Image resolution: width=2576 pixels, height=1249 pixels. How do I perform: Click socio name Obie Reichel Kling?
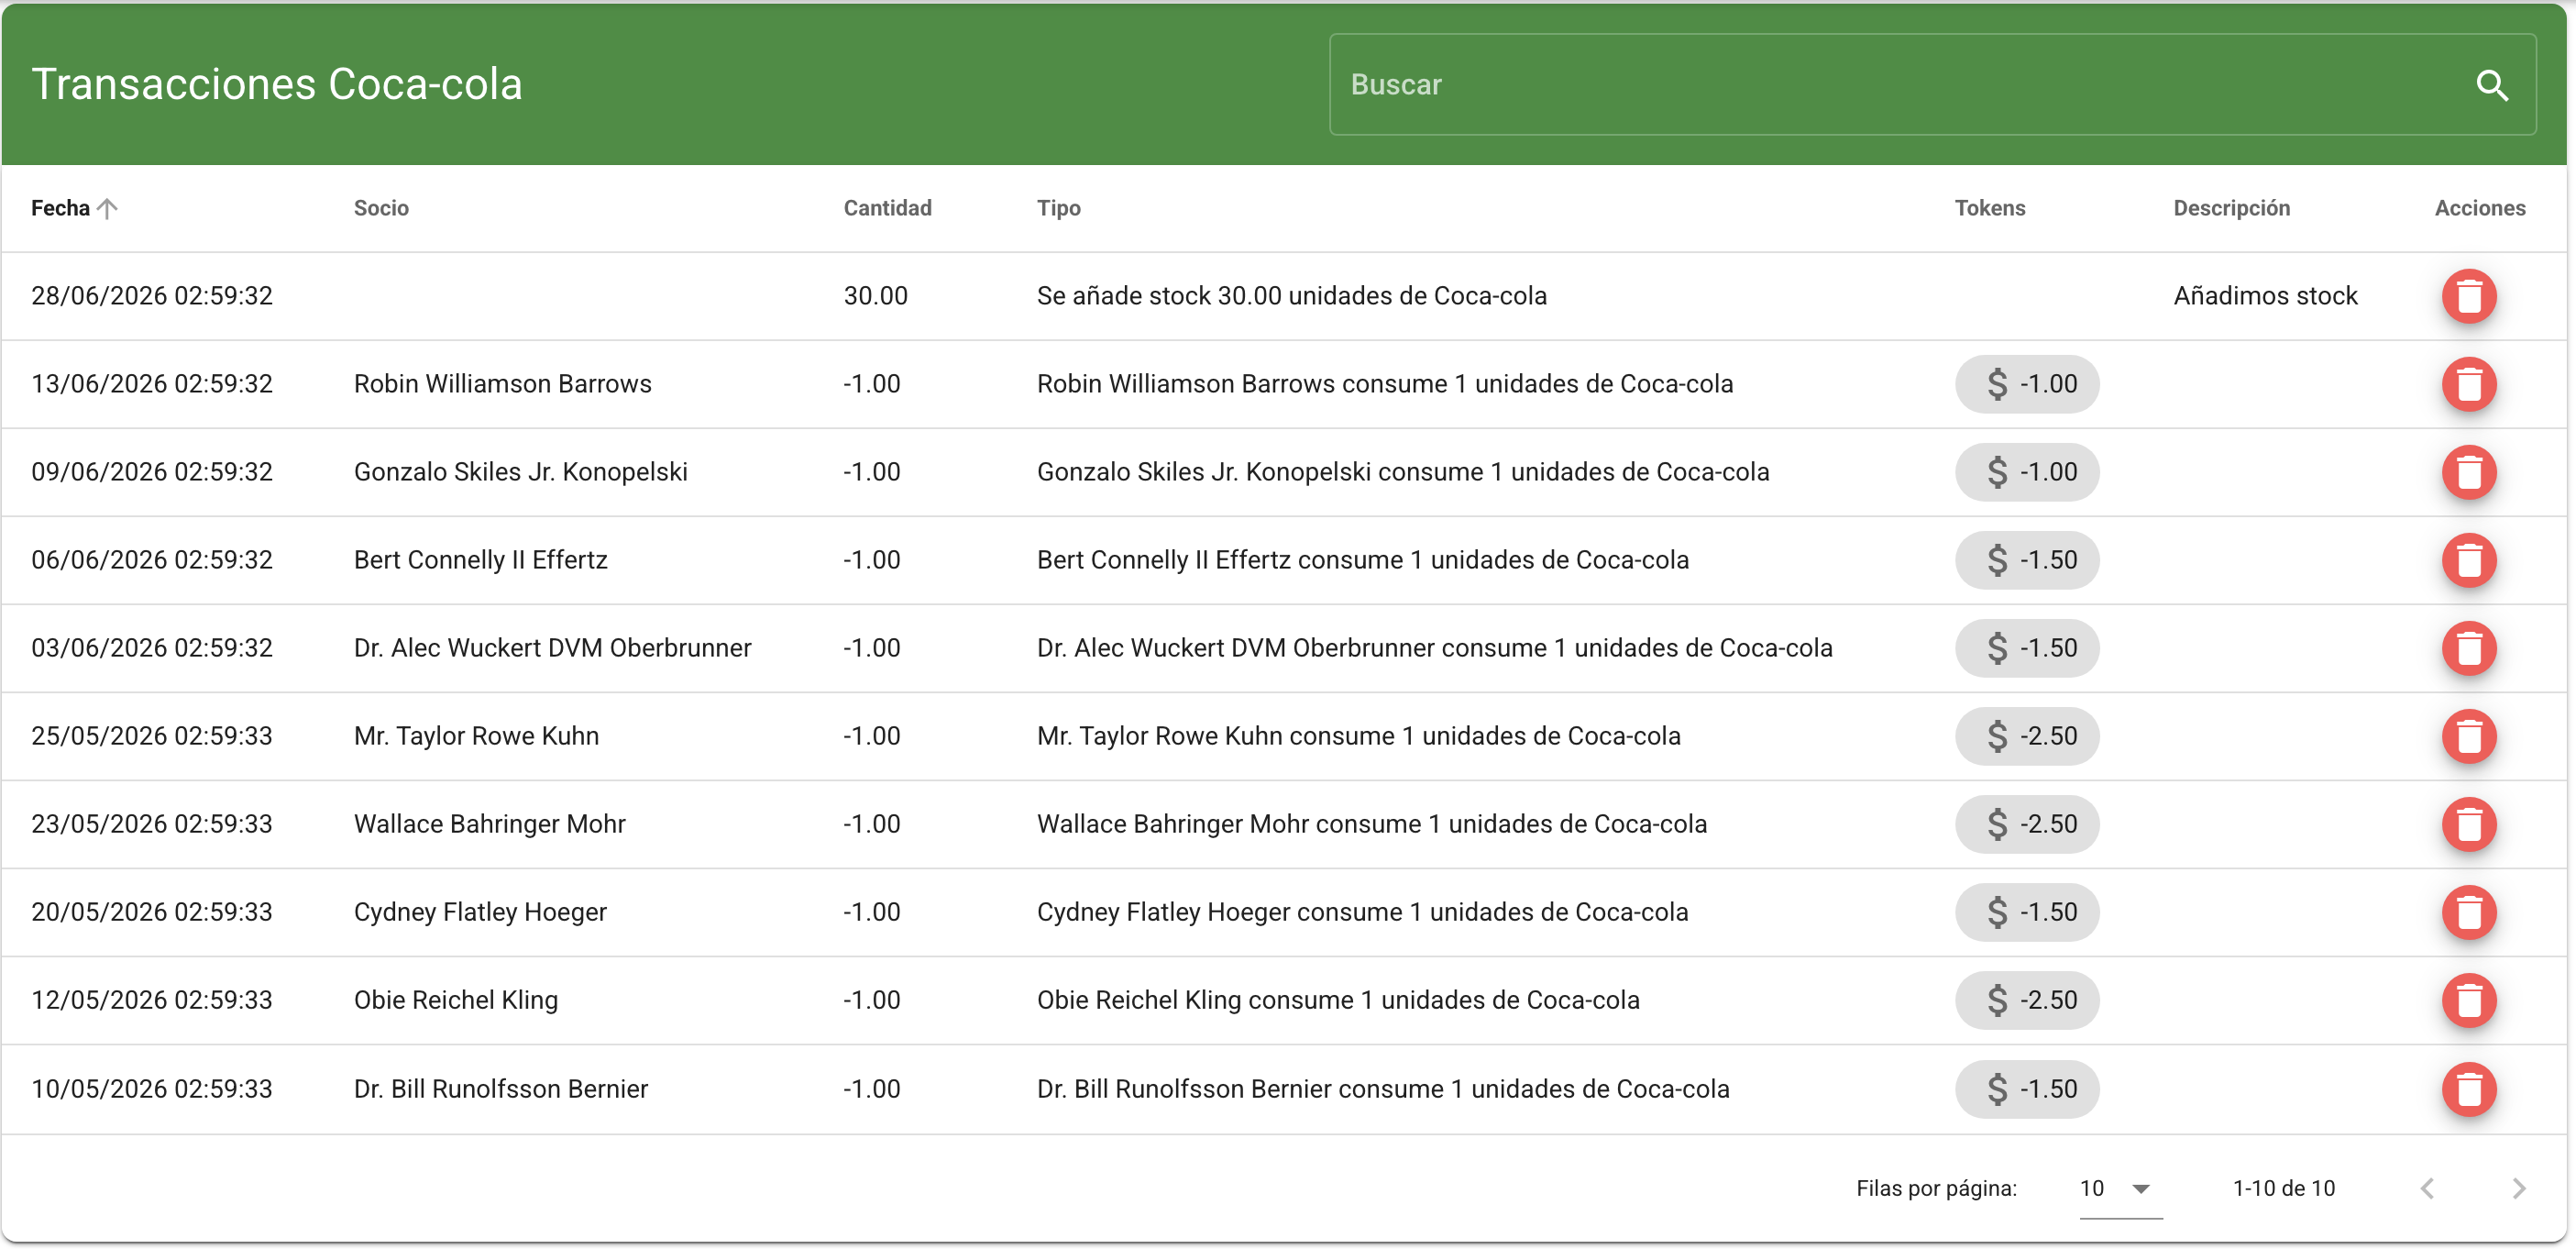[455, 1000]
